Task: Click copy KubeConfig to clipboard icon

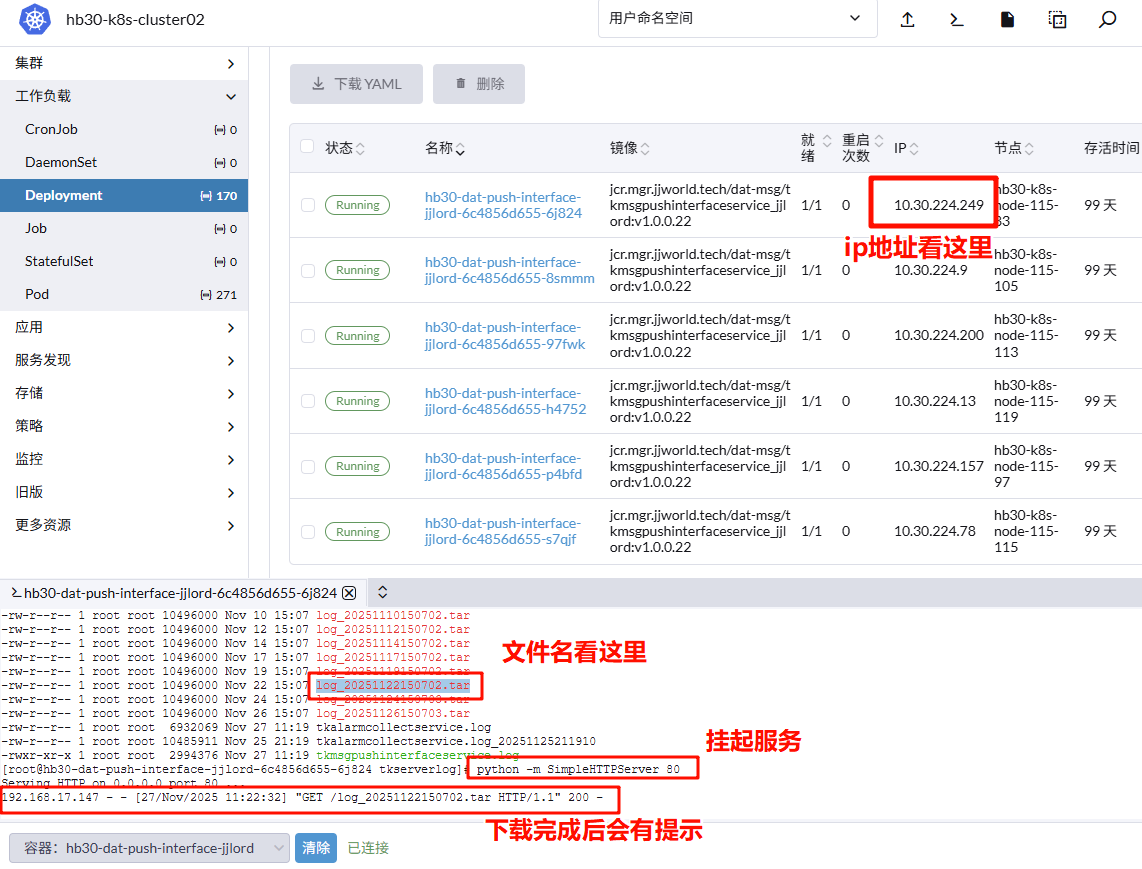Action: (1057, 19)
